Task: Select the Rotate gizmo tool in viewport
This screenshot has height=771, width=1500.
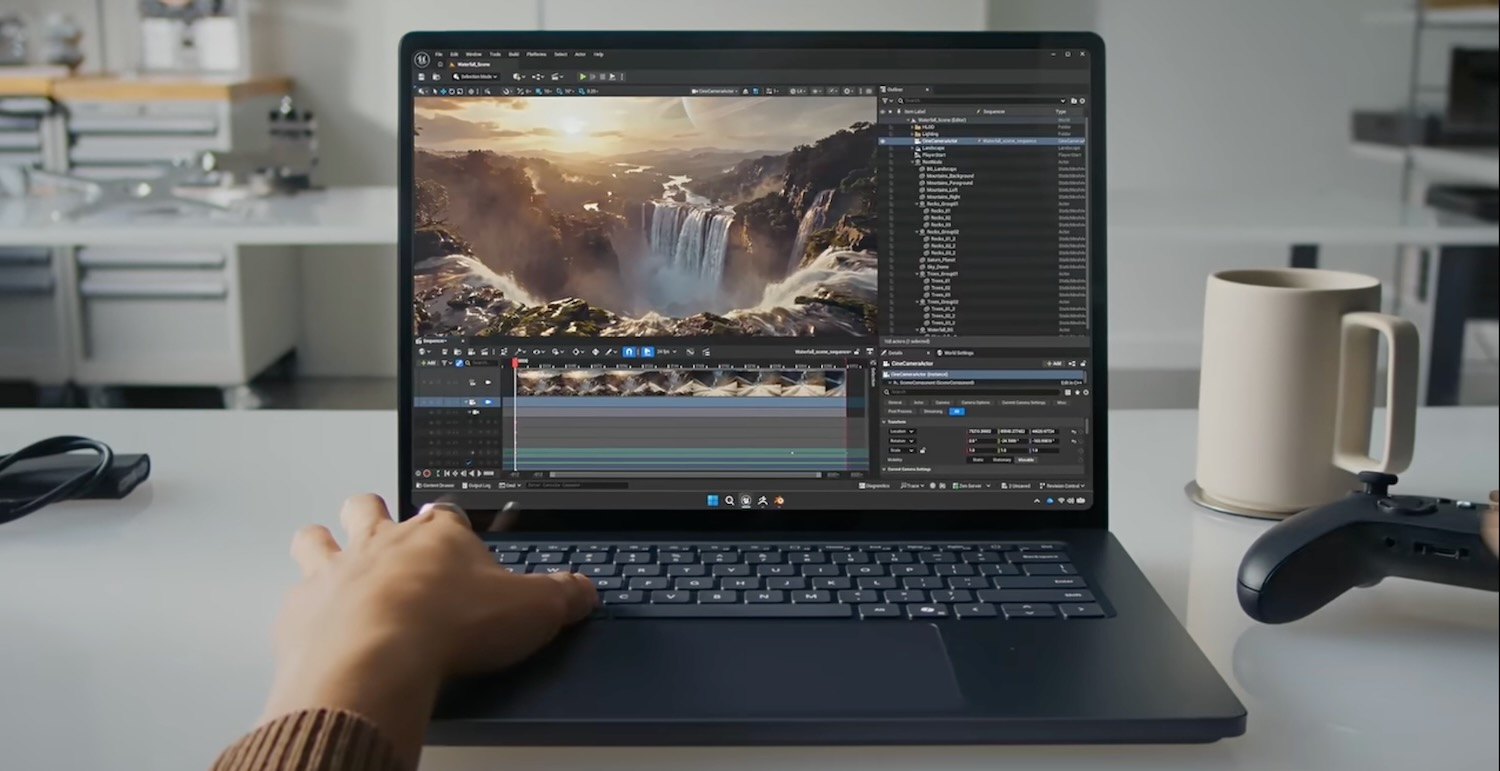Action: pyautogui.click(x=452, y=91)
